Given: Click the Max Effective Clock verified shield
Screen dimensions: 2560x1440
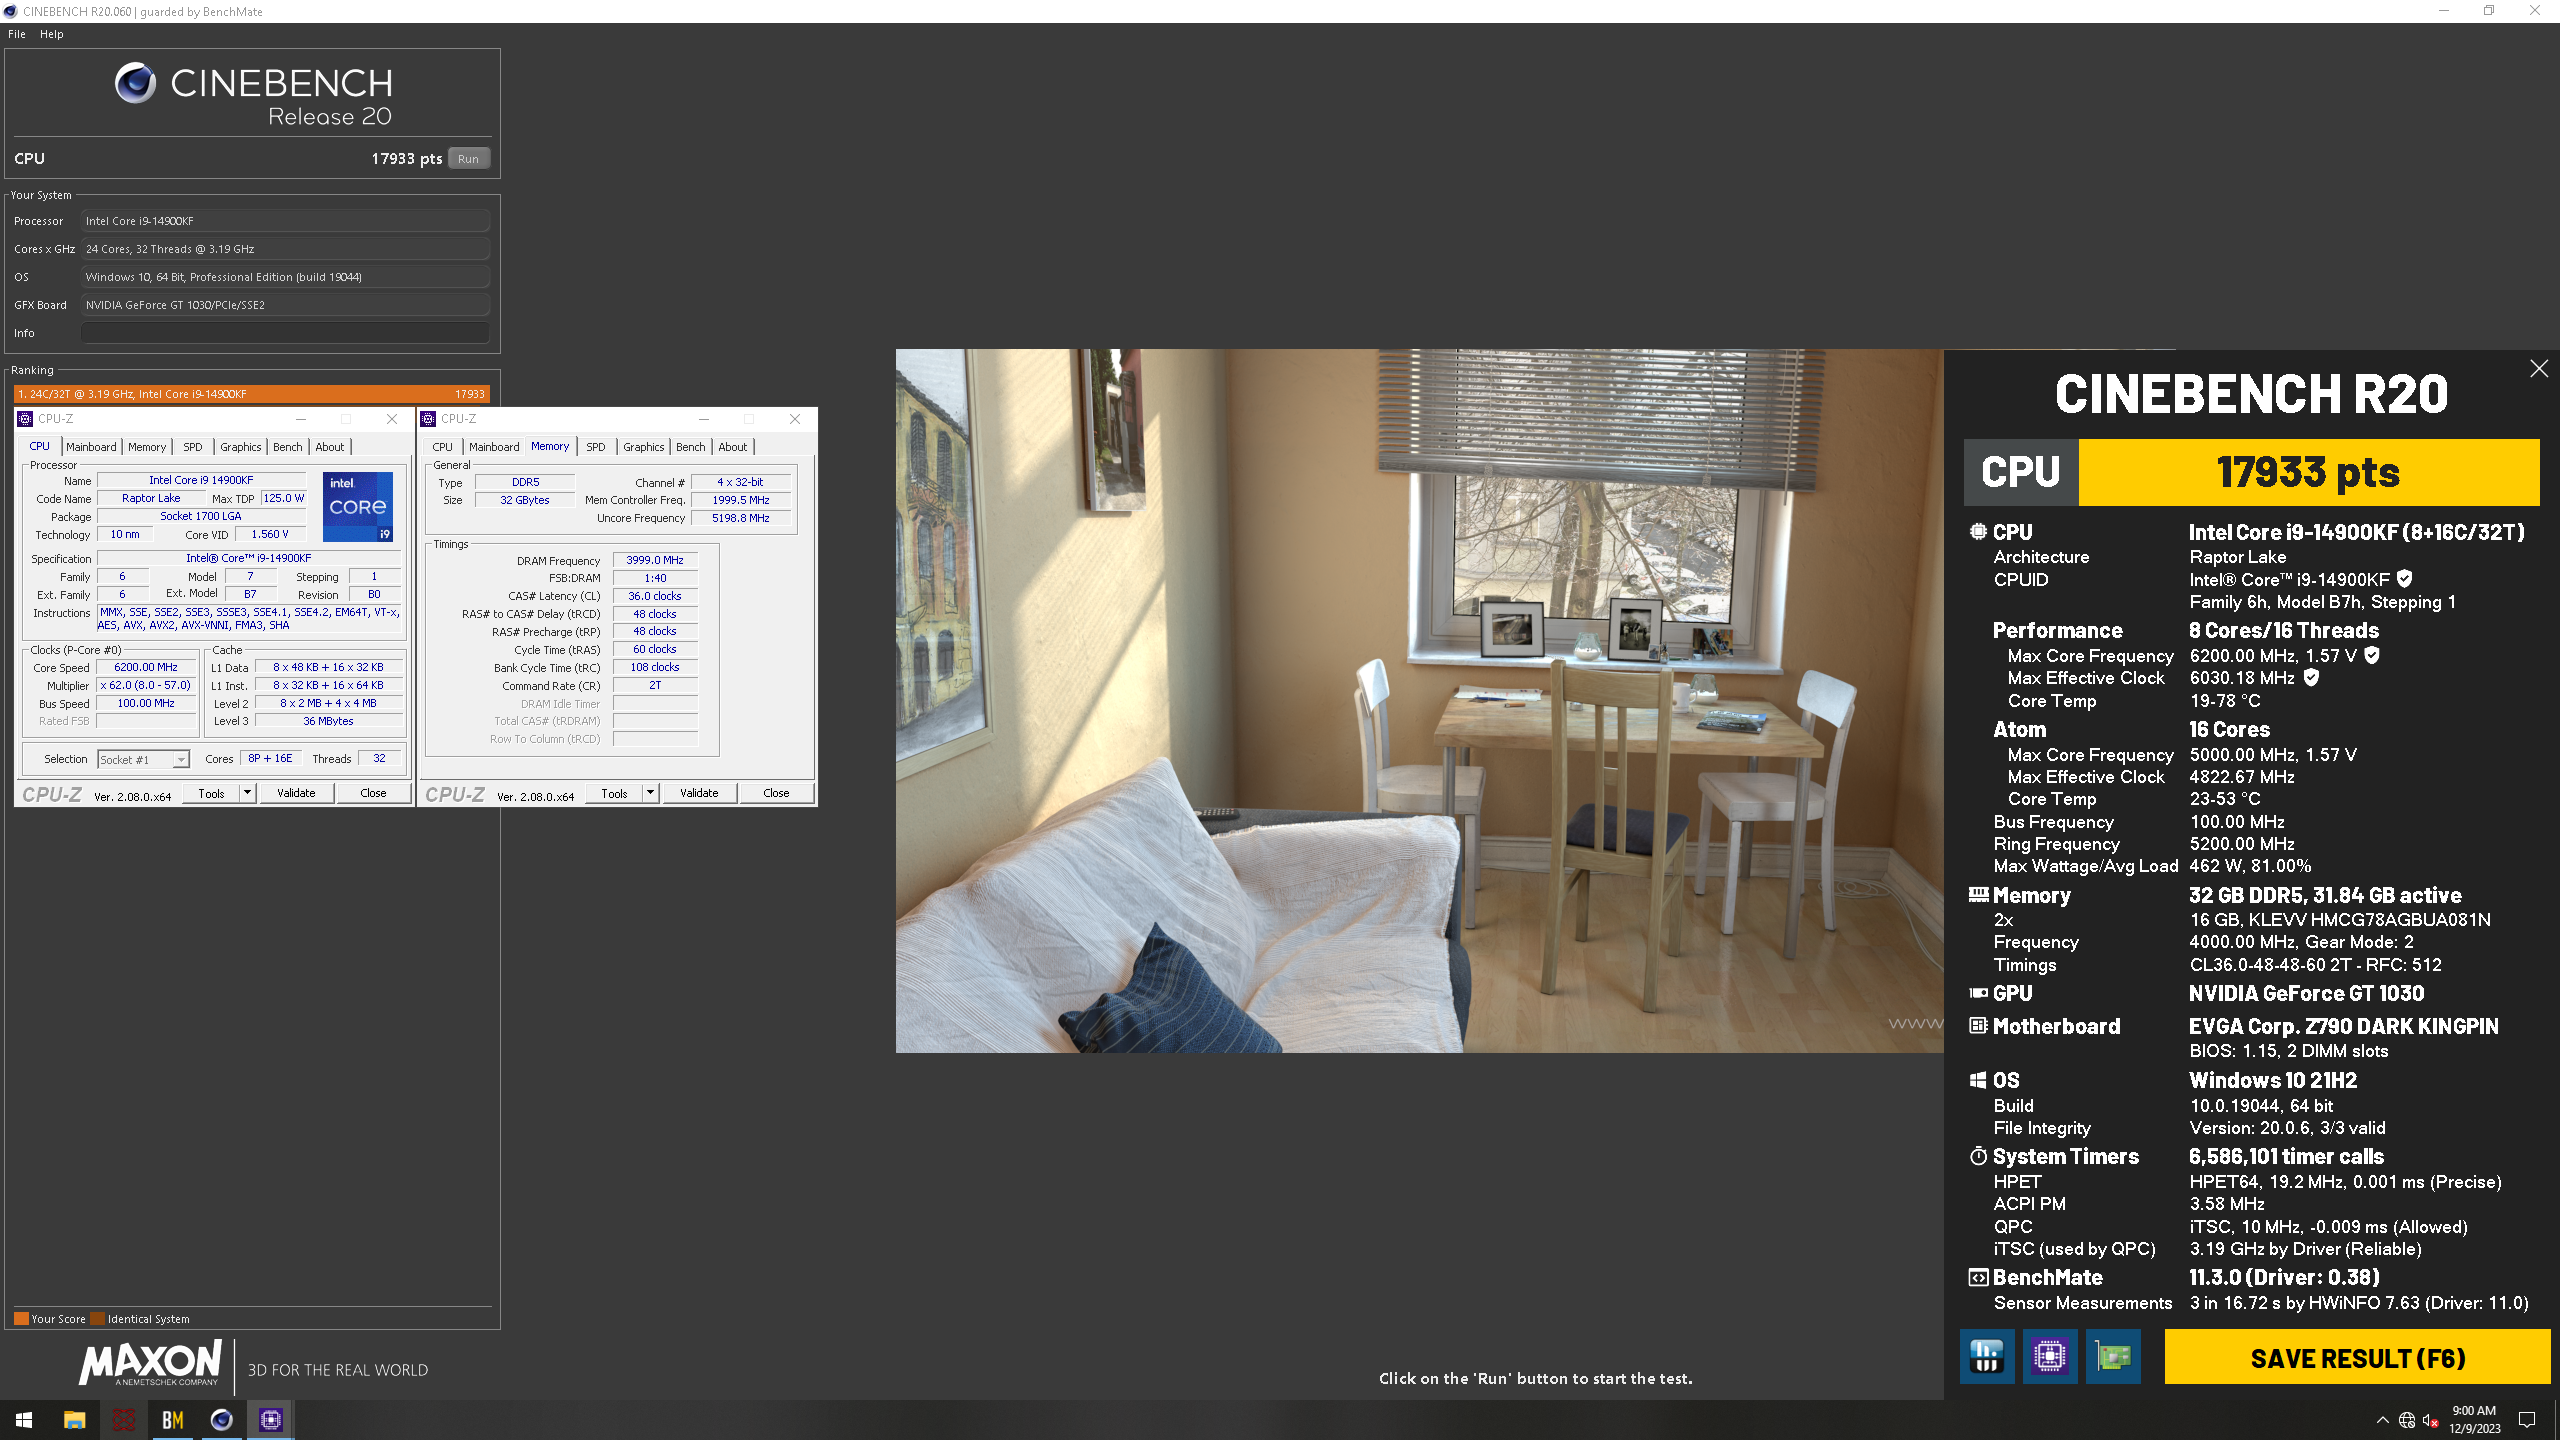Looking at the screenshot, I should click(2311, 677).
